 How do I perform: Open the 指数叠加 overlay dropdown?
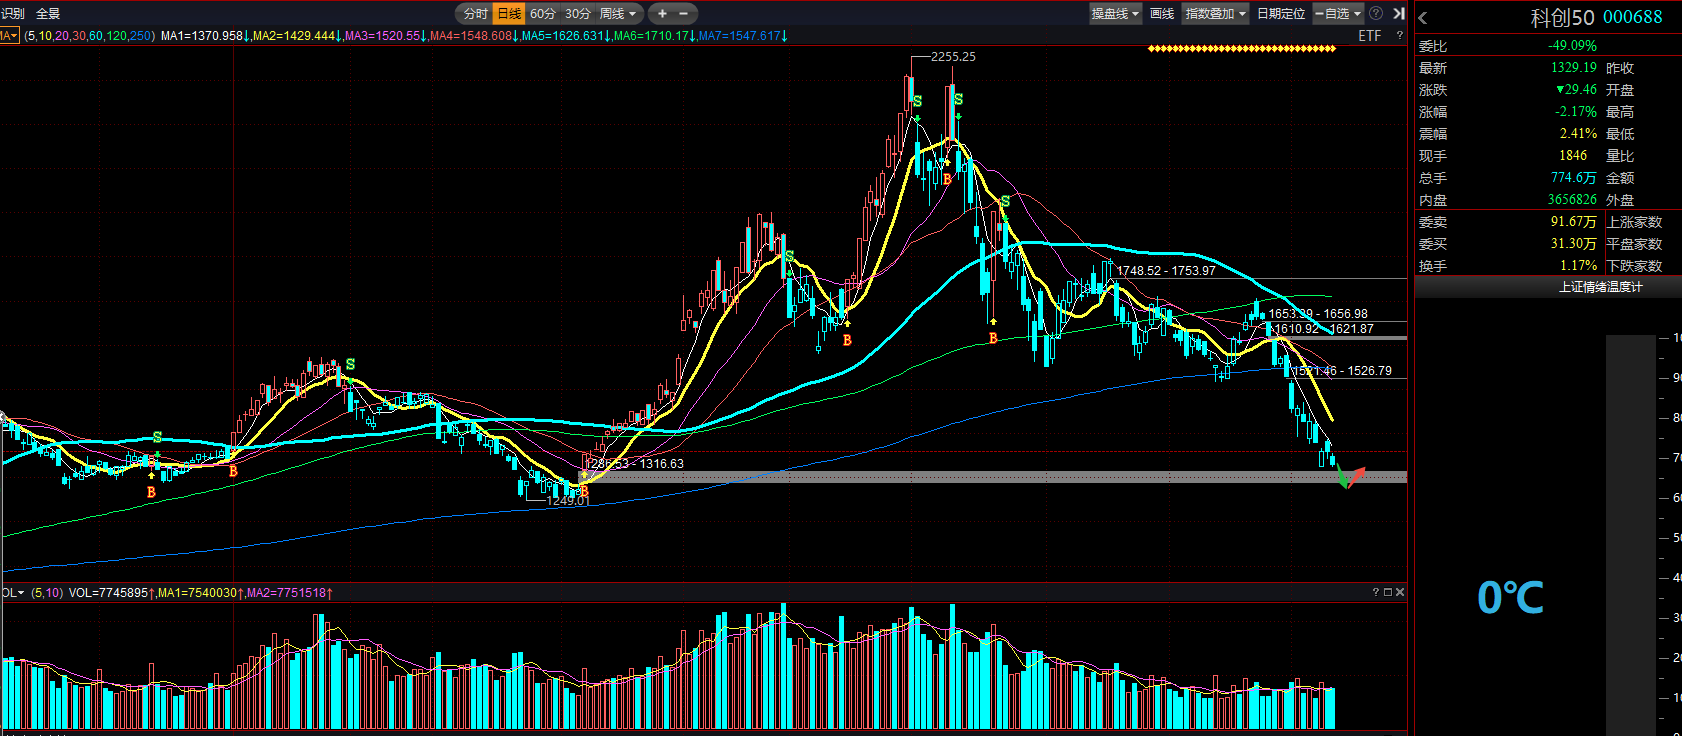1216,14
